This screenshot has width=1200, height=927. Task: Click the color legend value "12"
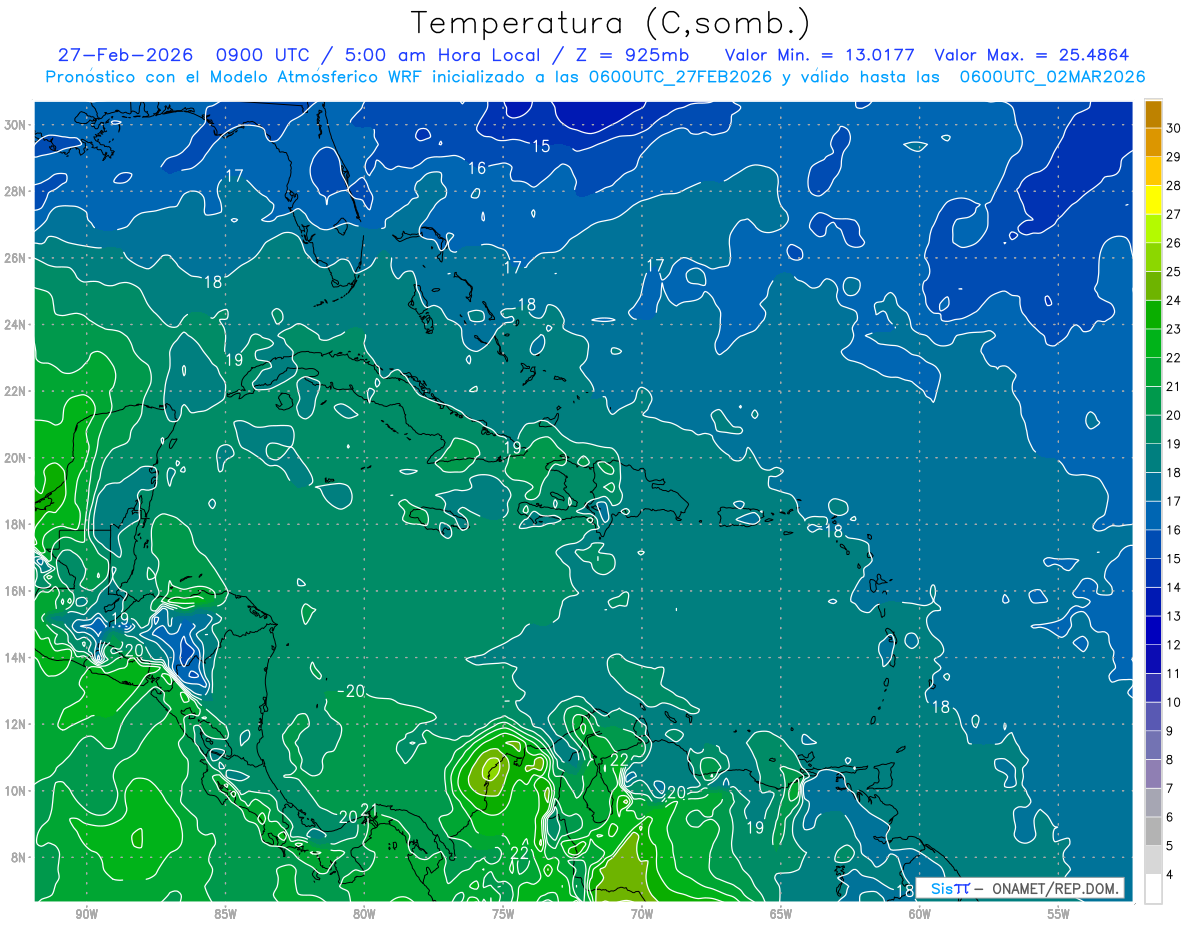pyautogui.click(x=1173, y=645)
